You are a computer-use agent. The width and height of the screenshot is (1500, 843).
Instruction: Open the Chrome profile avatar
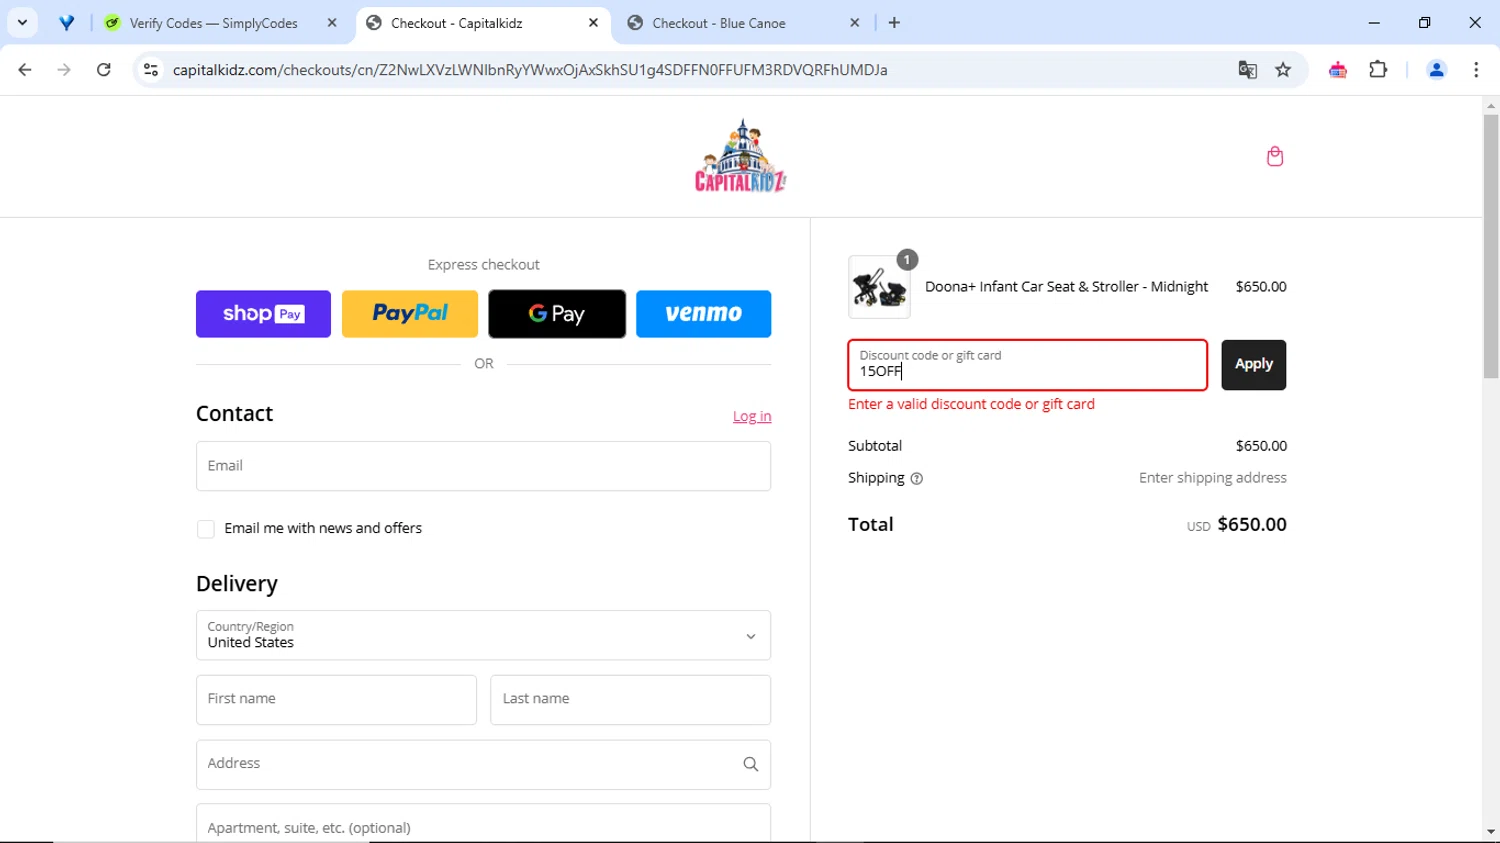click(x=1436, y=70)
